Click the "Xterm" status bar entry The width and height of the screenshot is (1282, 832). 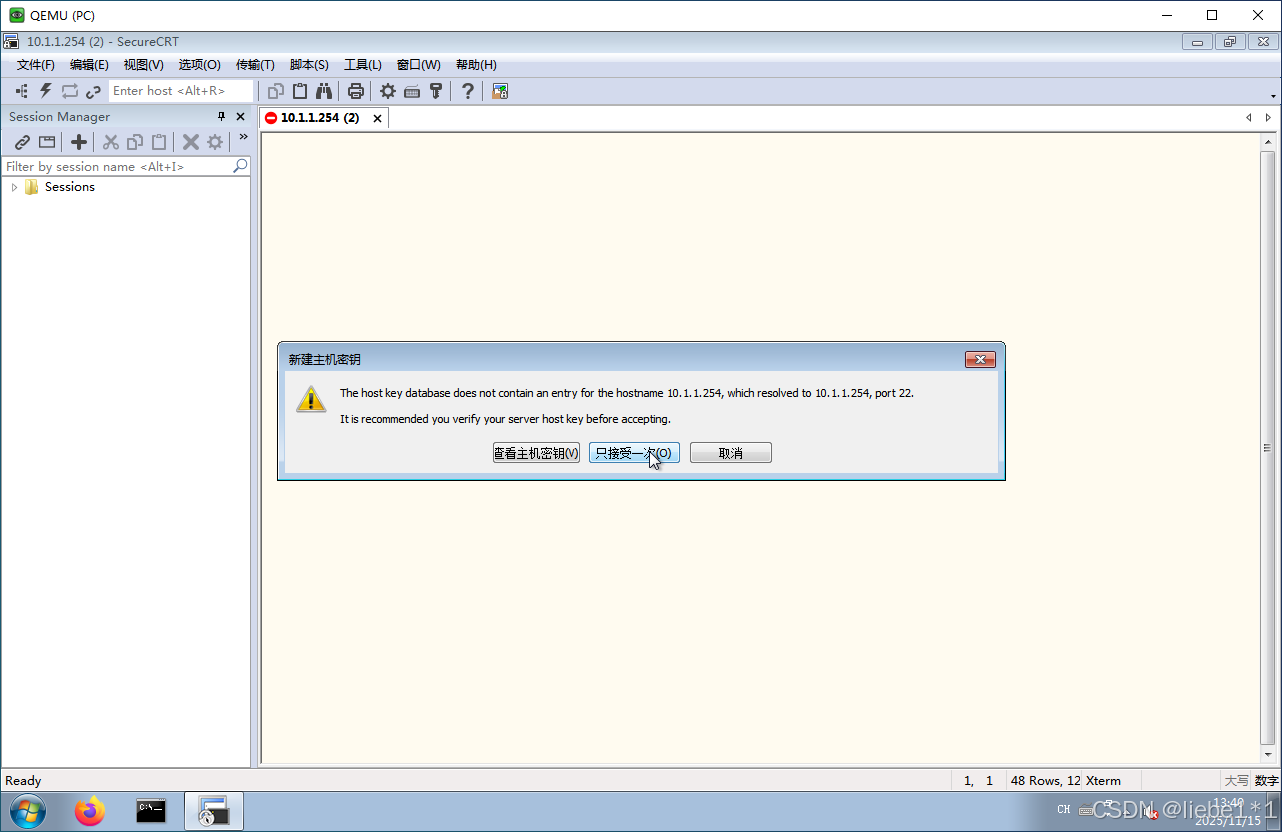(x=1103, y=781)
